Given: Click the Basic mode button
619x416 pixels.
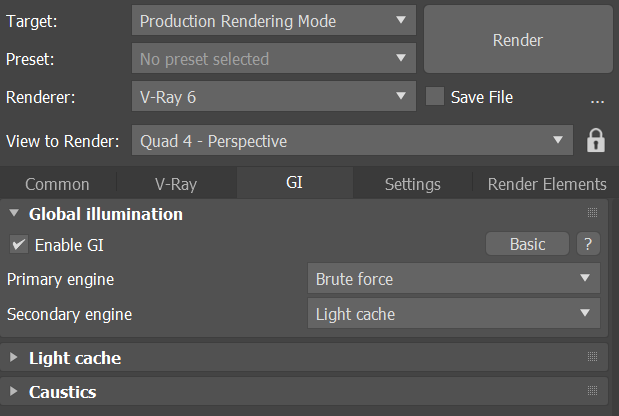Looking at the screenshot, I should pos(527,244).
